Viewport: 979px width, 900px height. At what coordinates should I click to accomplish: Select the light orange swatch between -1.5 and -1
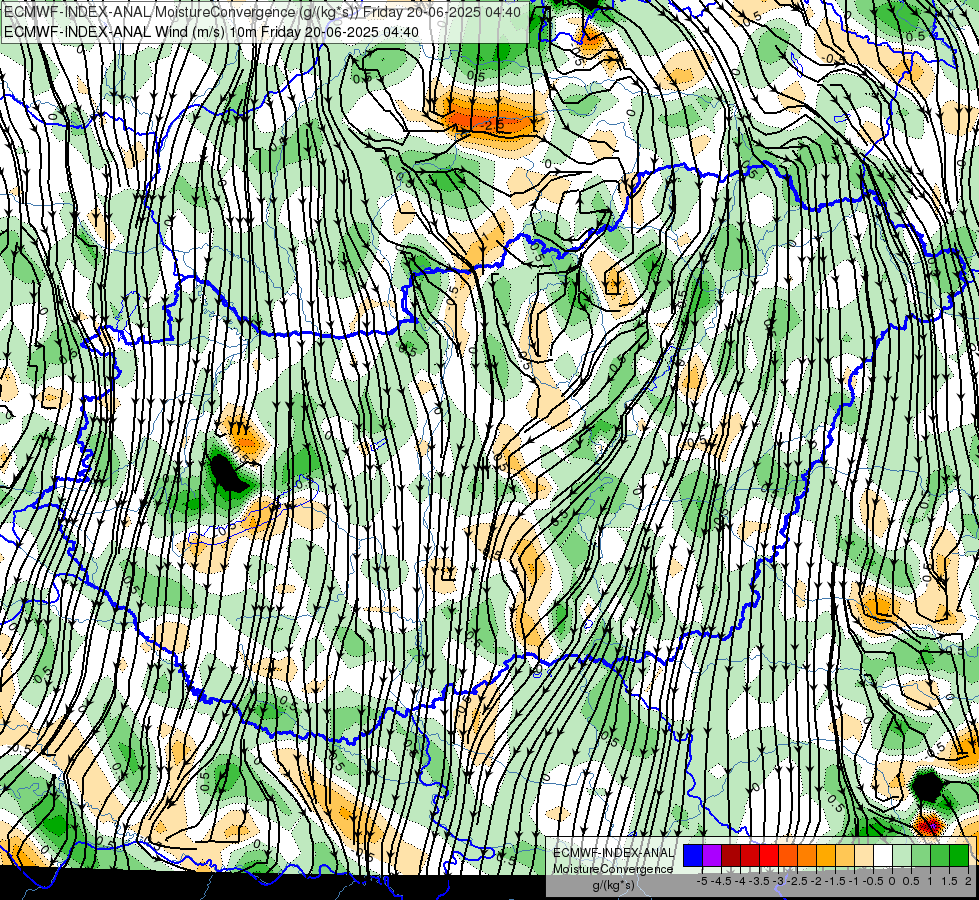pos(845,855)
